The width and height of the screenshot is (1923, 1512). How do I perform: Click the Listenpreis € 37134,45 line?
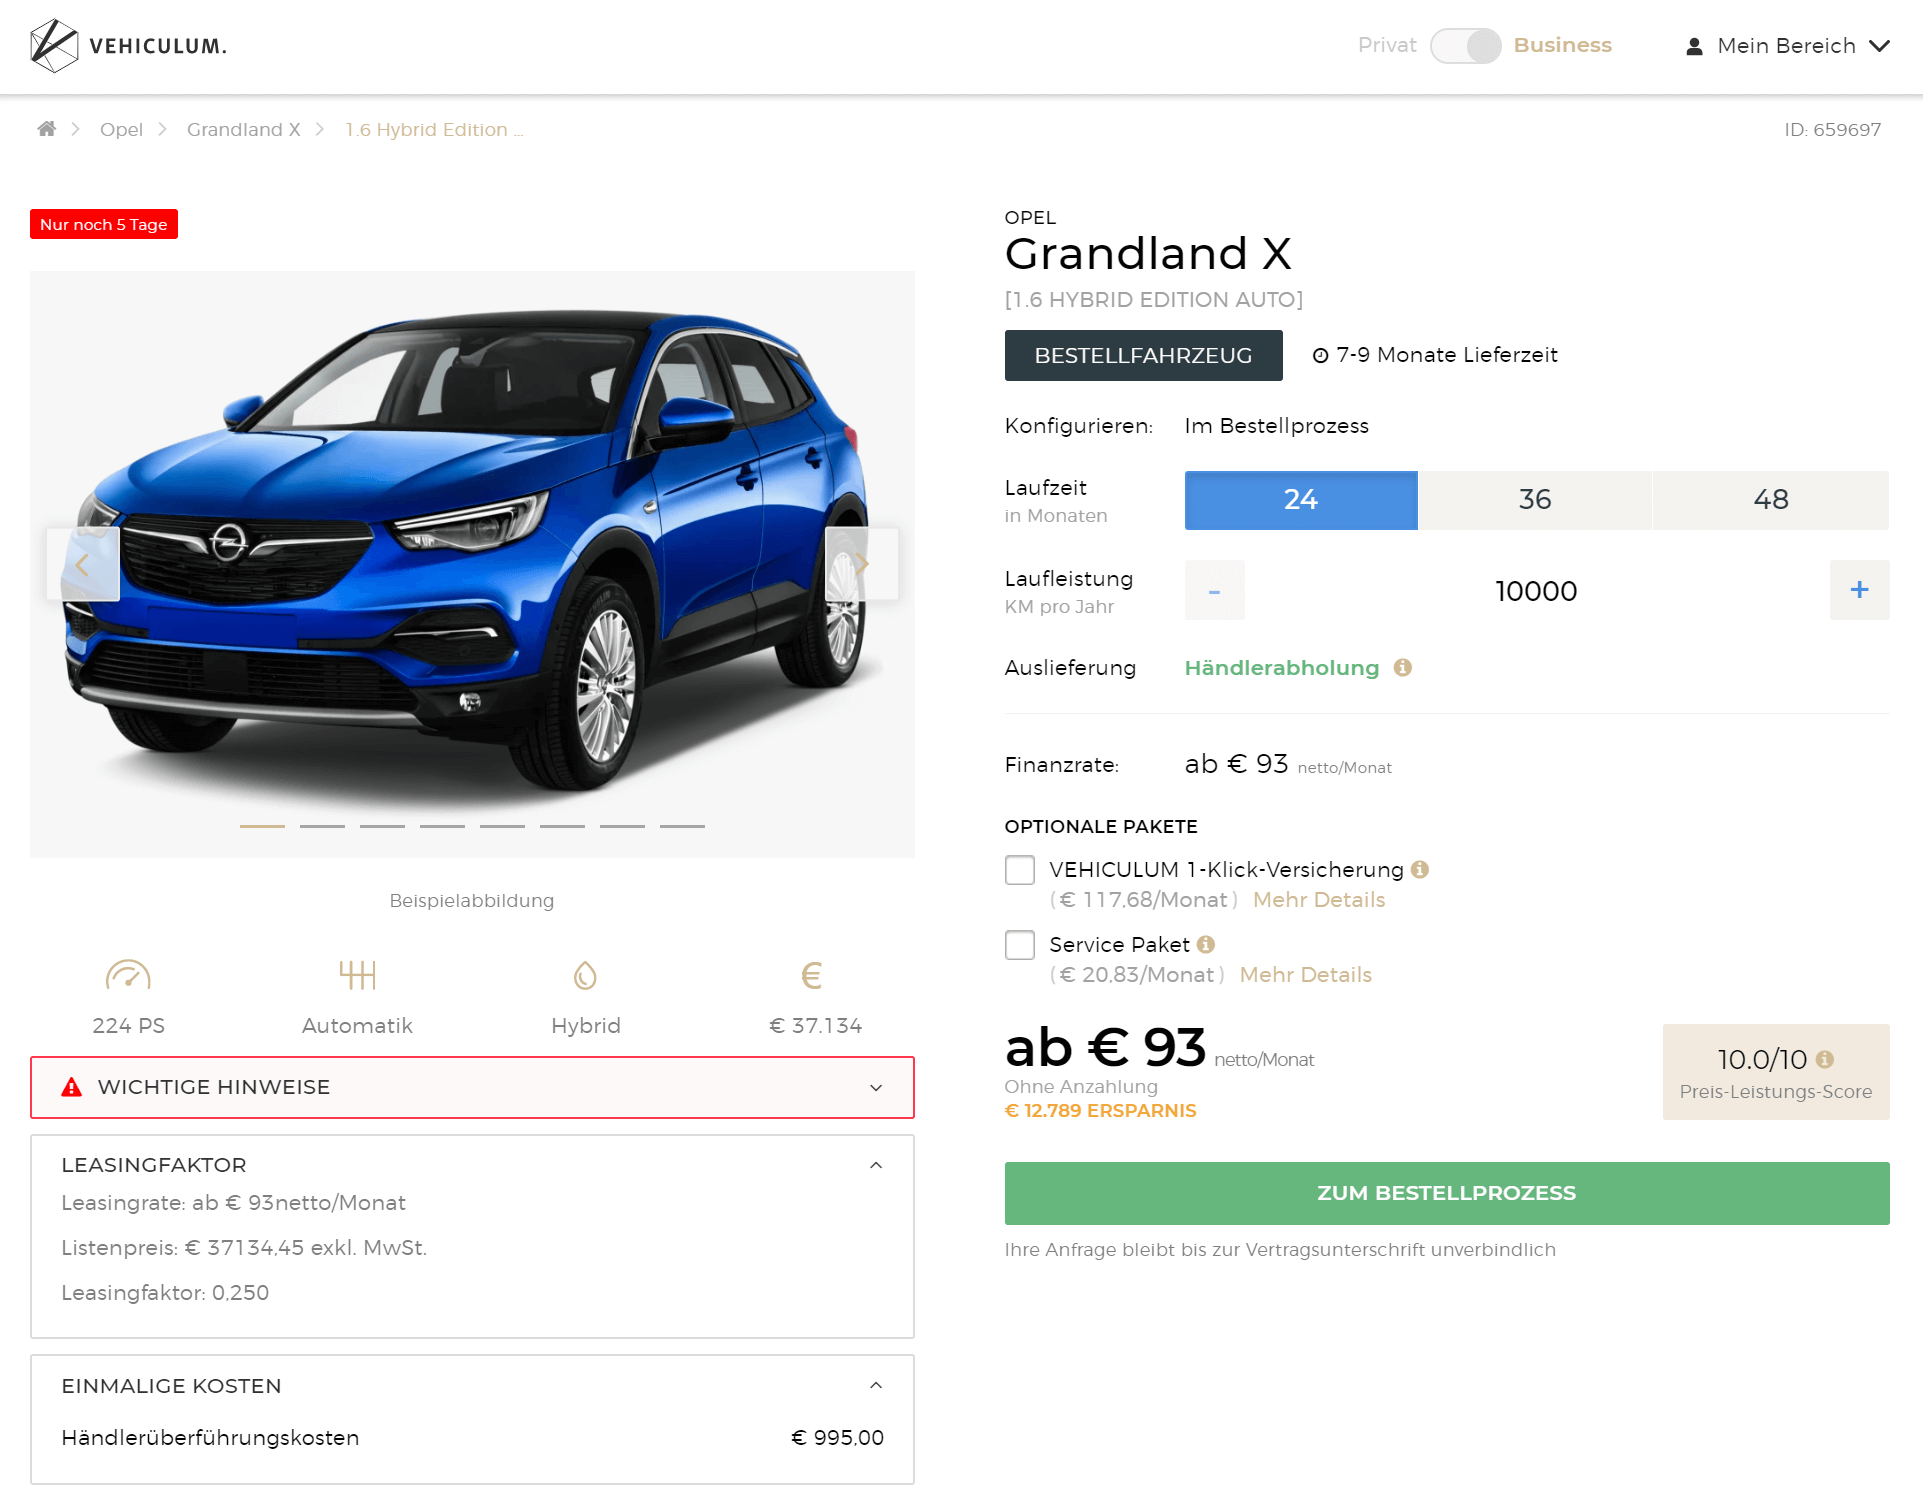[x=244, y=1248]
